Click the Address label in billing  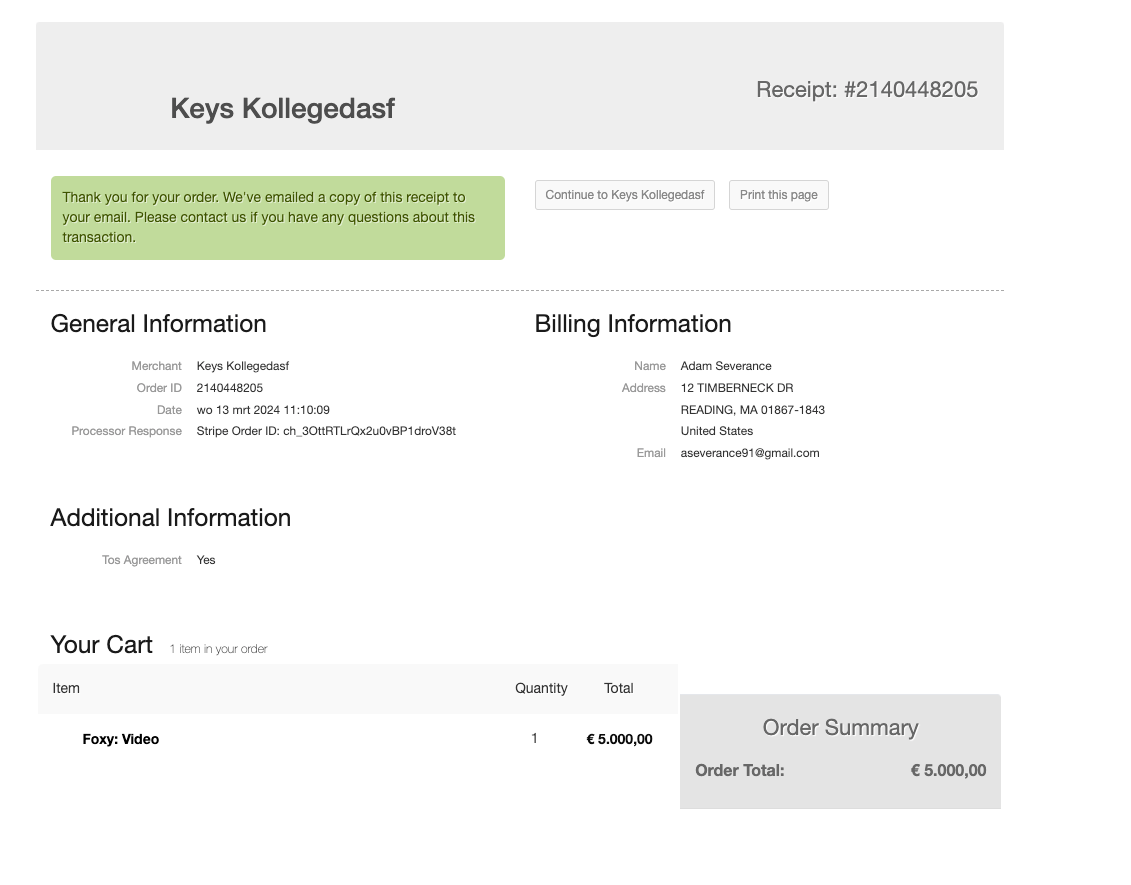[x=643, y=388]
